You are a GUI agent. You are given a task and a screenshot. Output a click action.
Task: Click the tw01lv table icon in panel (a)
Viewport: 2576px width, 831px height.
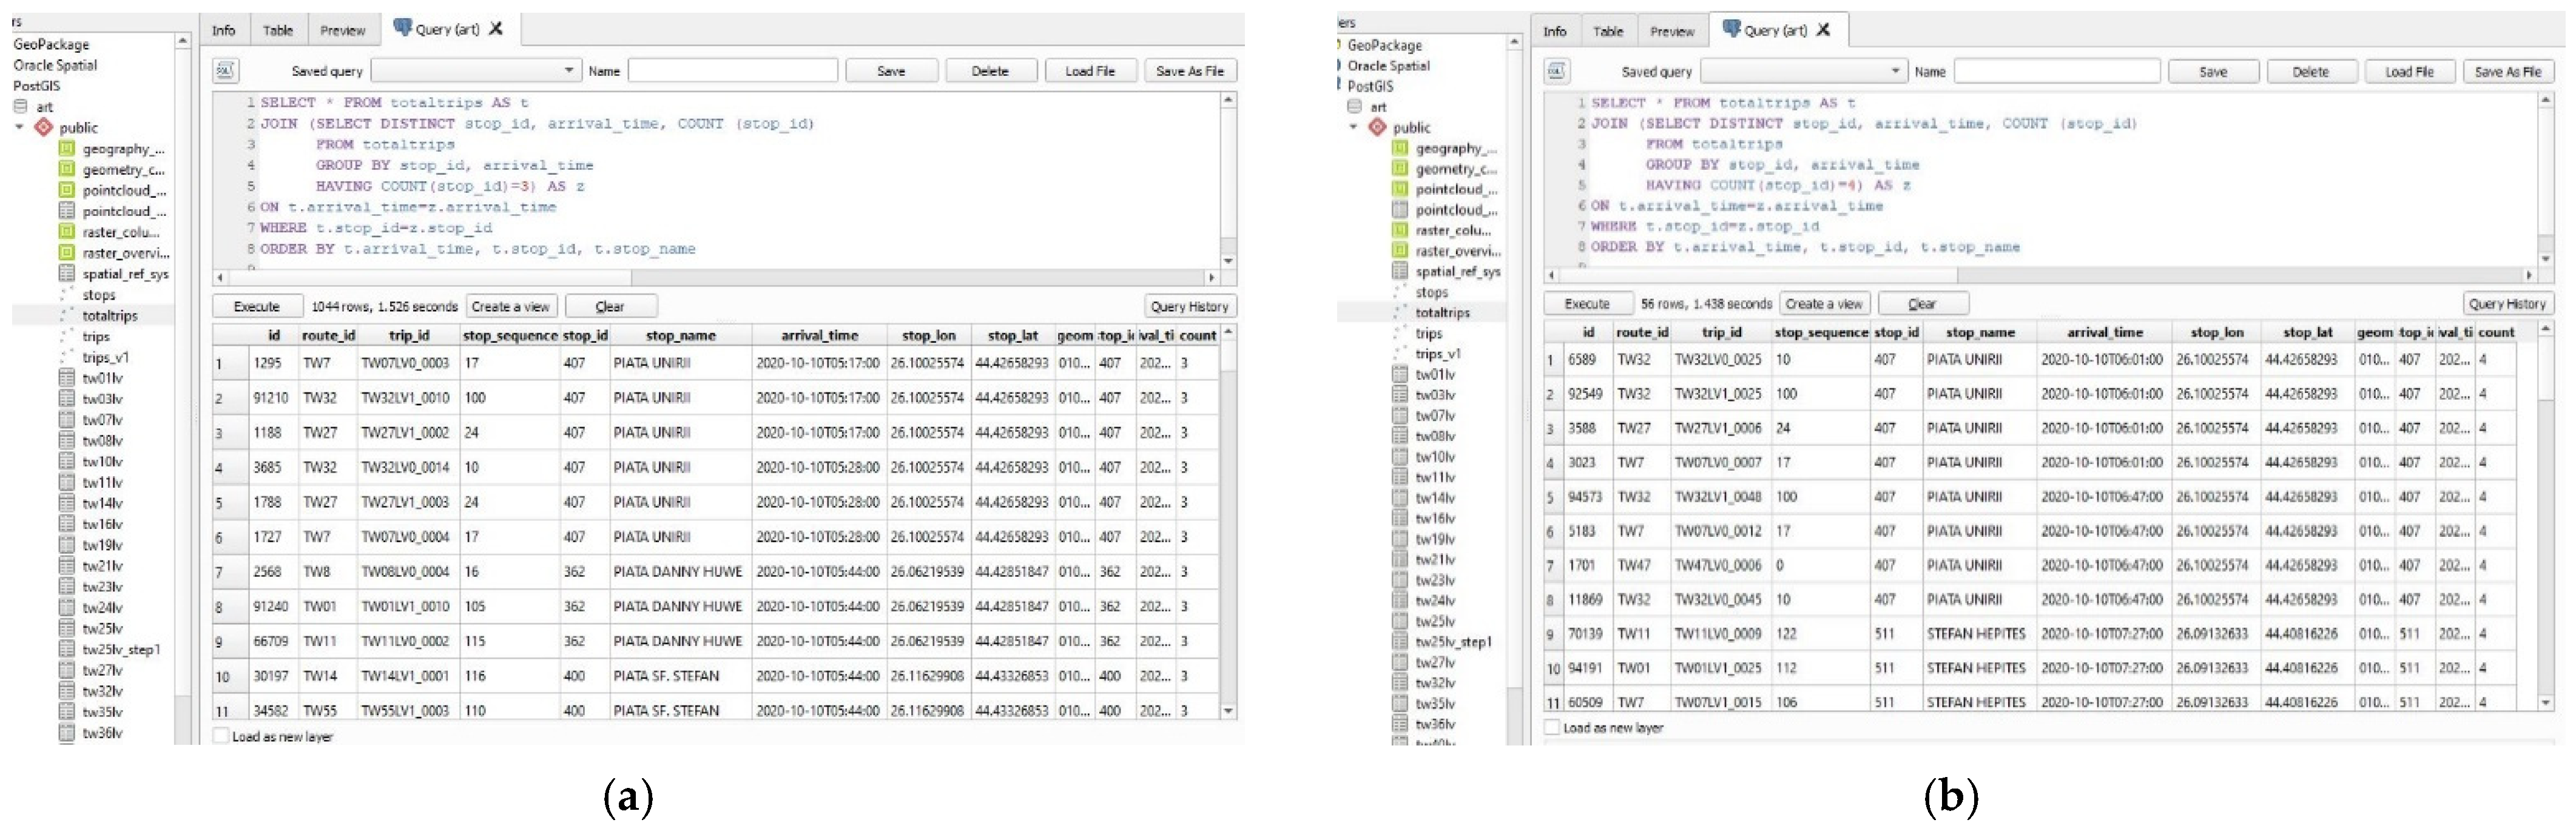[66, 378]
